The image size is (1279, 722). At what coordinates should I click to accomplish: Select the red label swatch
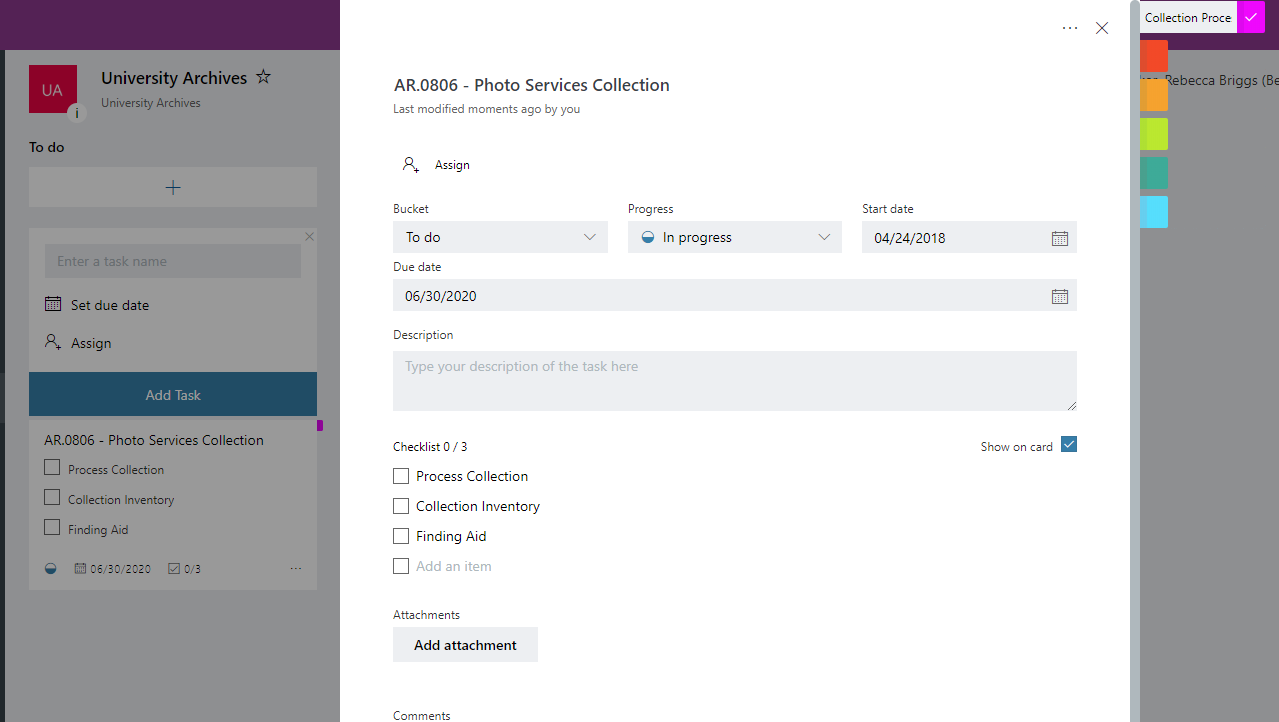1152,56
